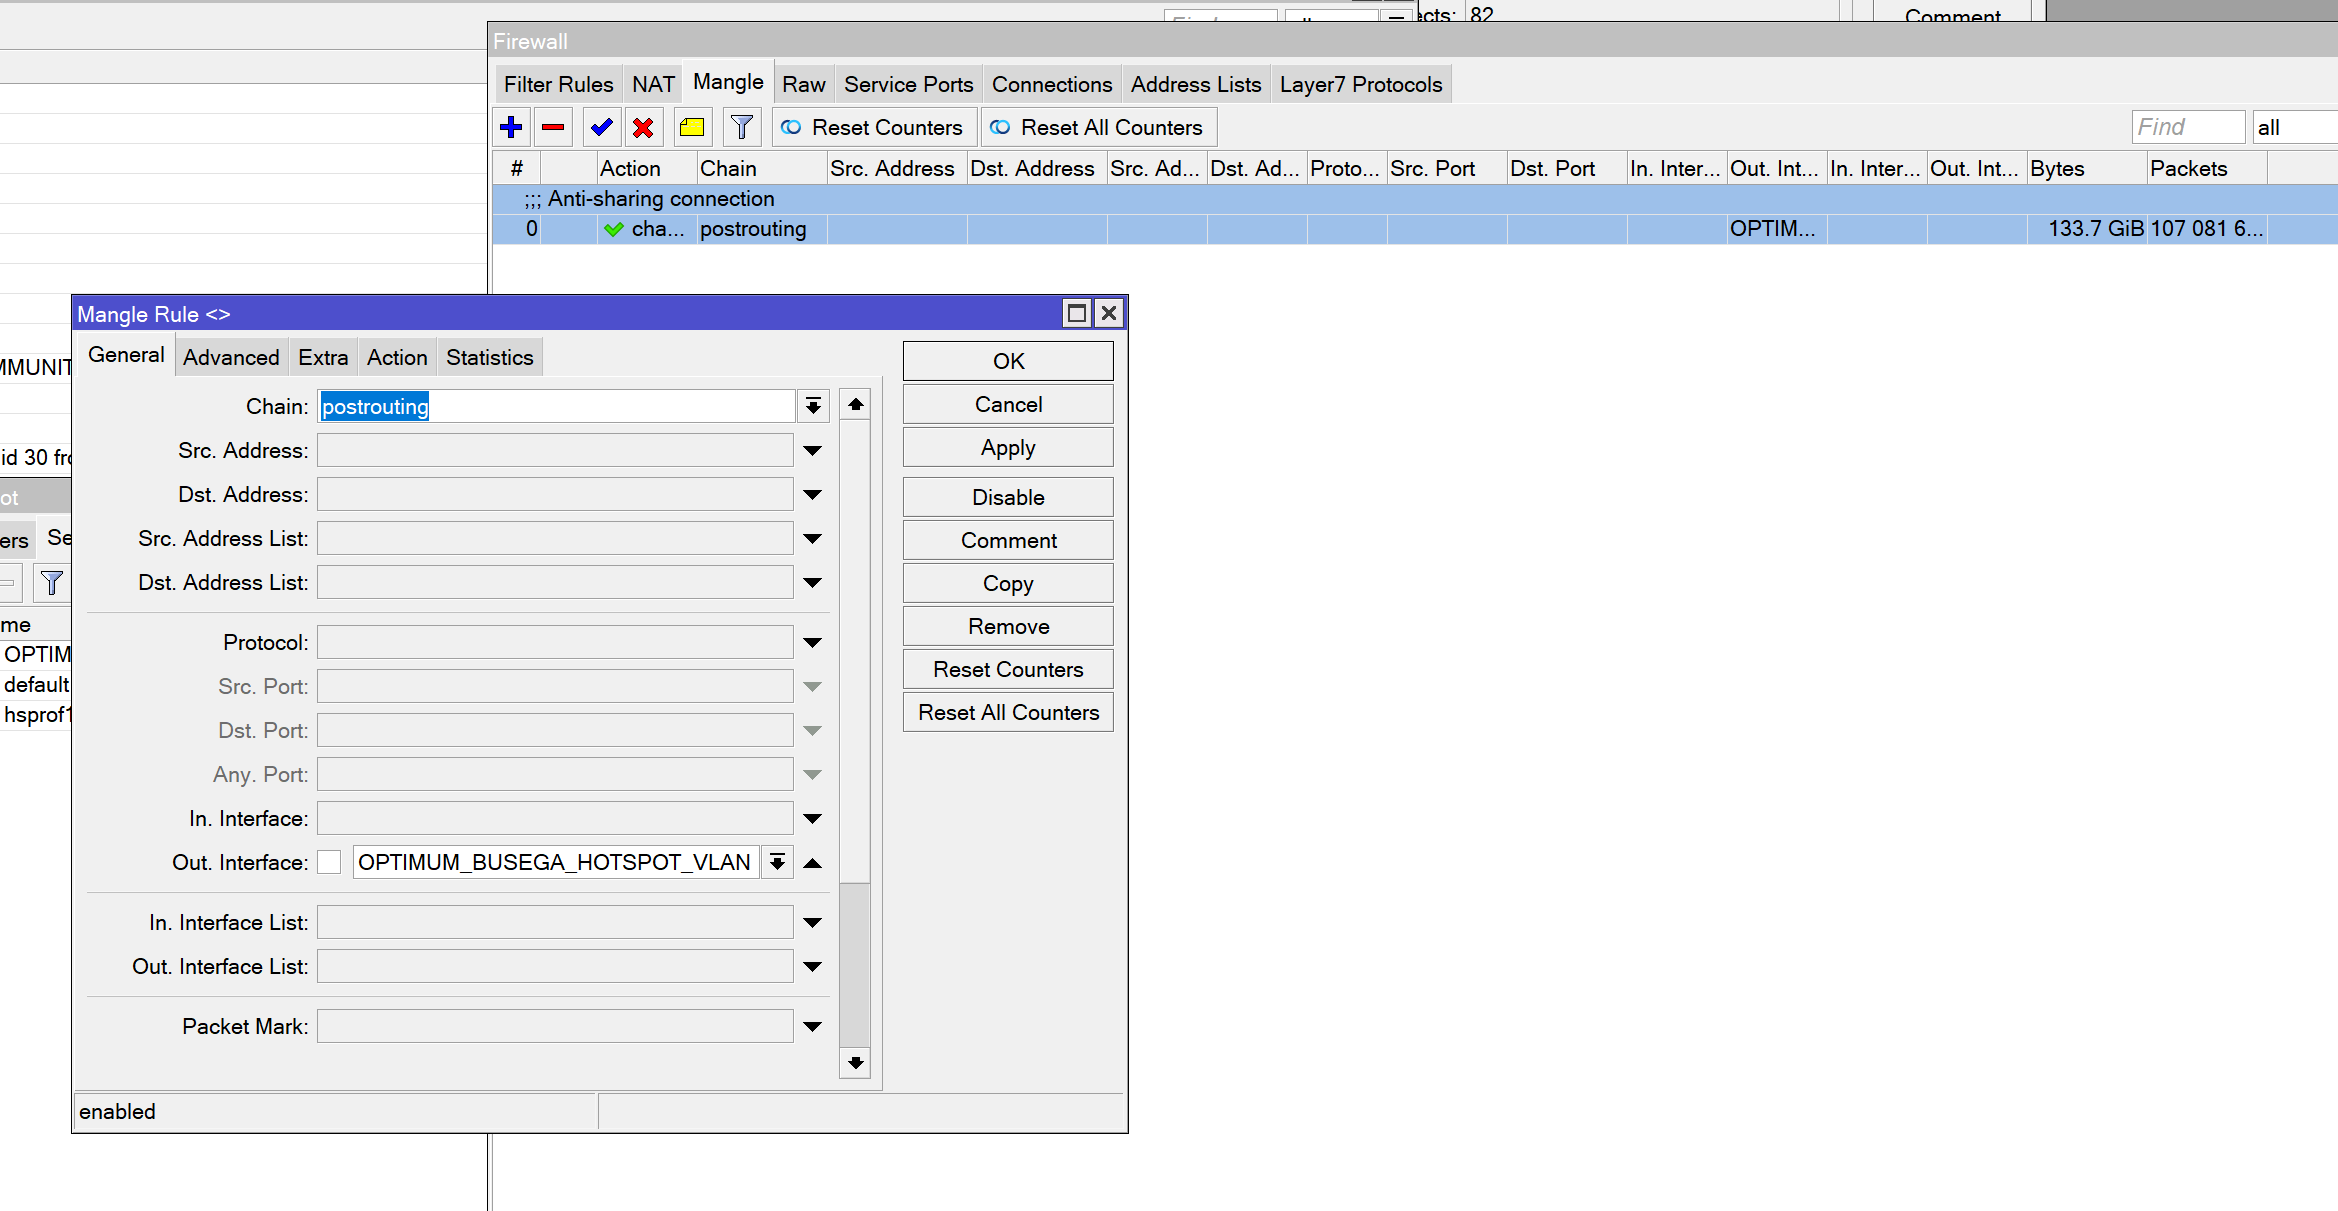Click the Reset Counters toolbar button
This screenshot has height=1211, width=2338.
pyautogui.click(x=873, y=127)
